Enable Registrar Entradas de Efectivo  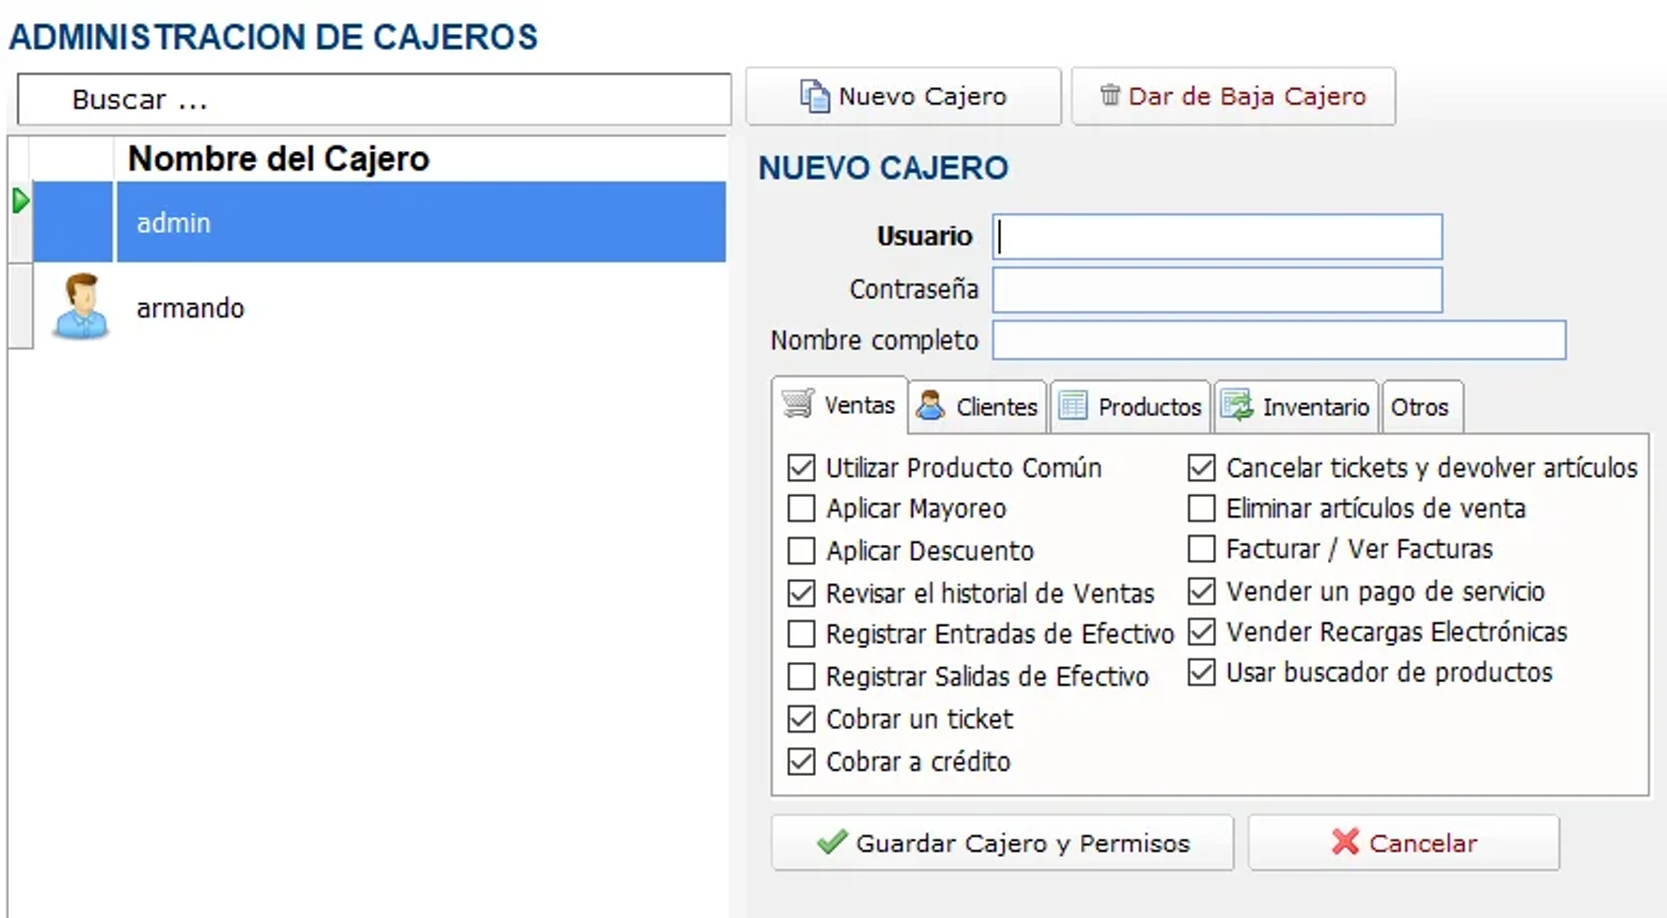click(801, 634)
